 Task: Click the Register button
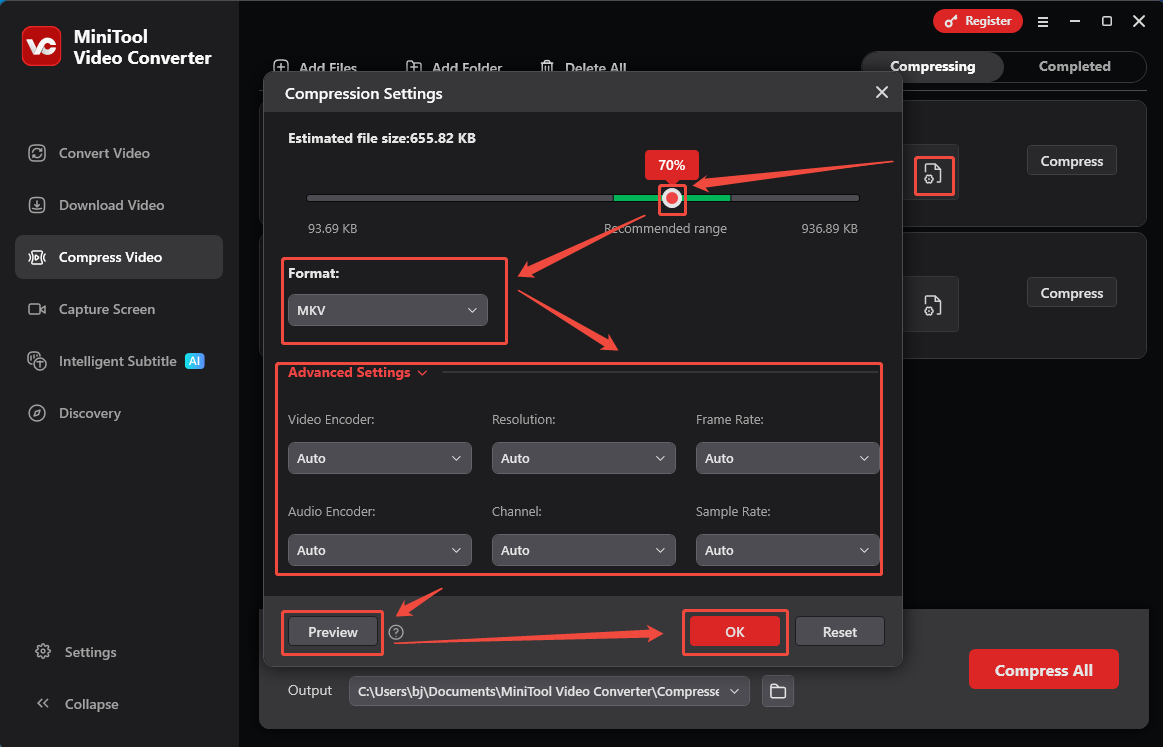(978, 21)
